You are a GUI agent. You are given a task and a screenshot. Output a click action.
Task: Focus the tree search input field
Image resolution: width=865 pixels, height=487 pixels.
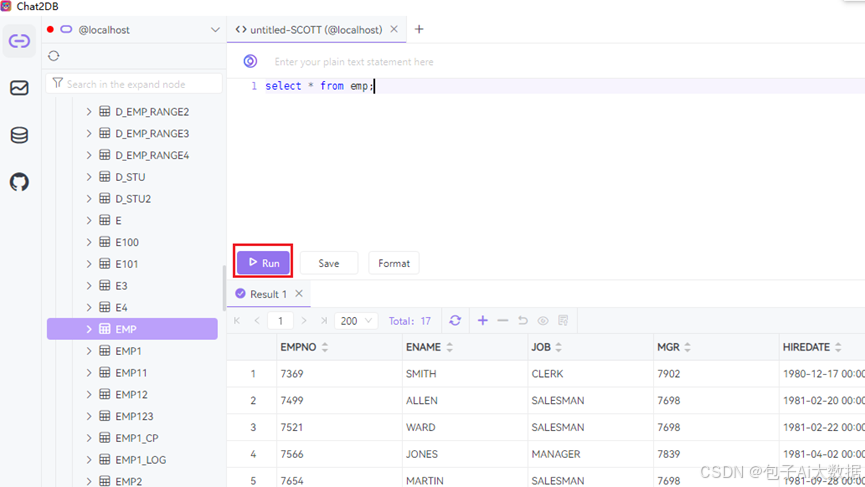(135, 84)
